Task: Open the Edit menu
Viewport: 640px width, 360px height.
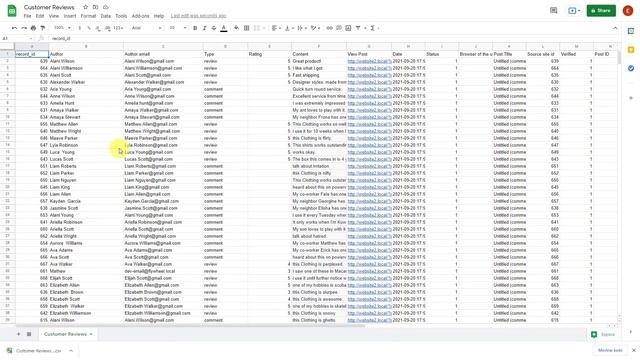Action: (x=40, y=16)
